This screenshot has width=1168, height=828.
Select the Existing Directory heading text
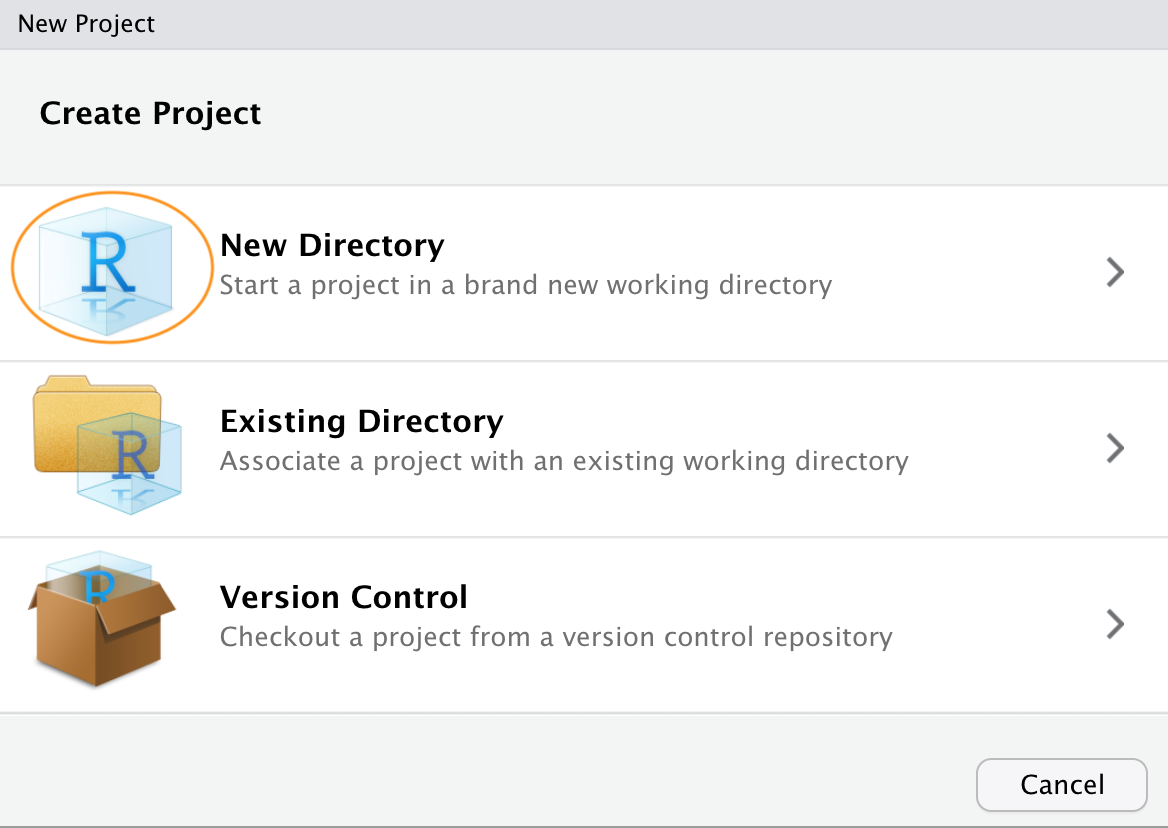tap(361, 421)
